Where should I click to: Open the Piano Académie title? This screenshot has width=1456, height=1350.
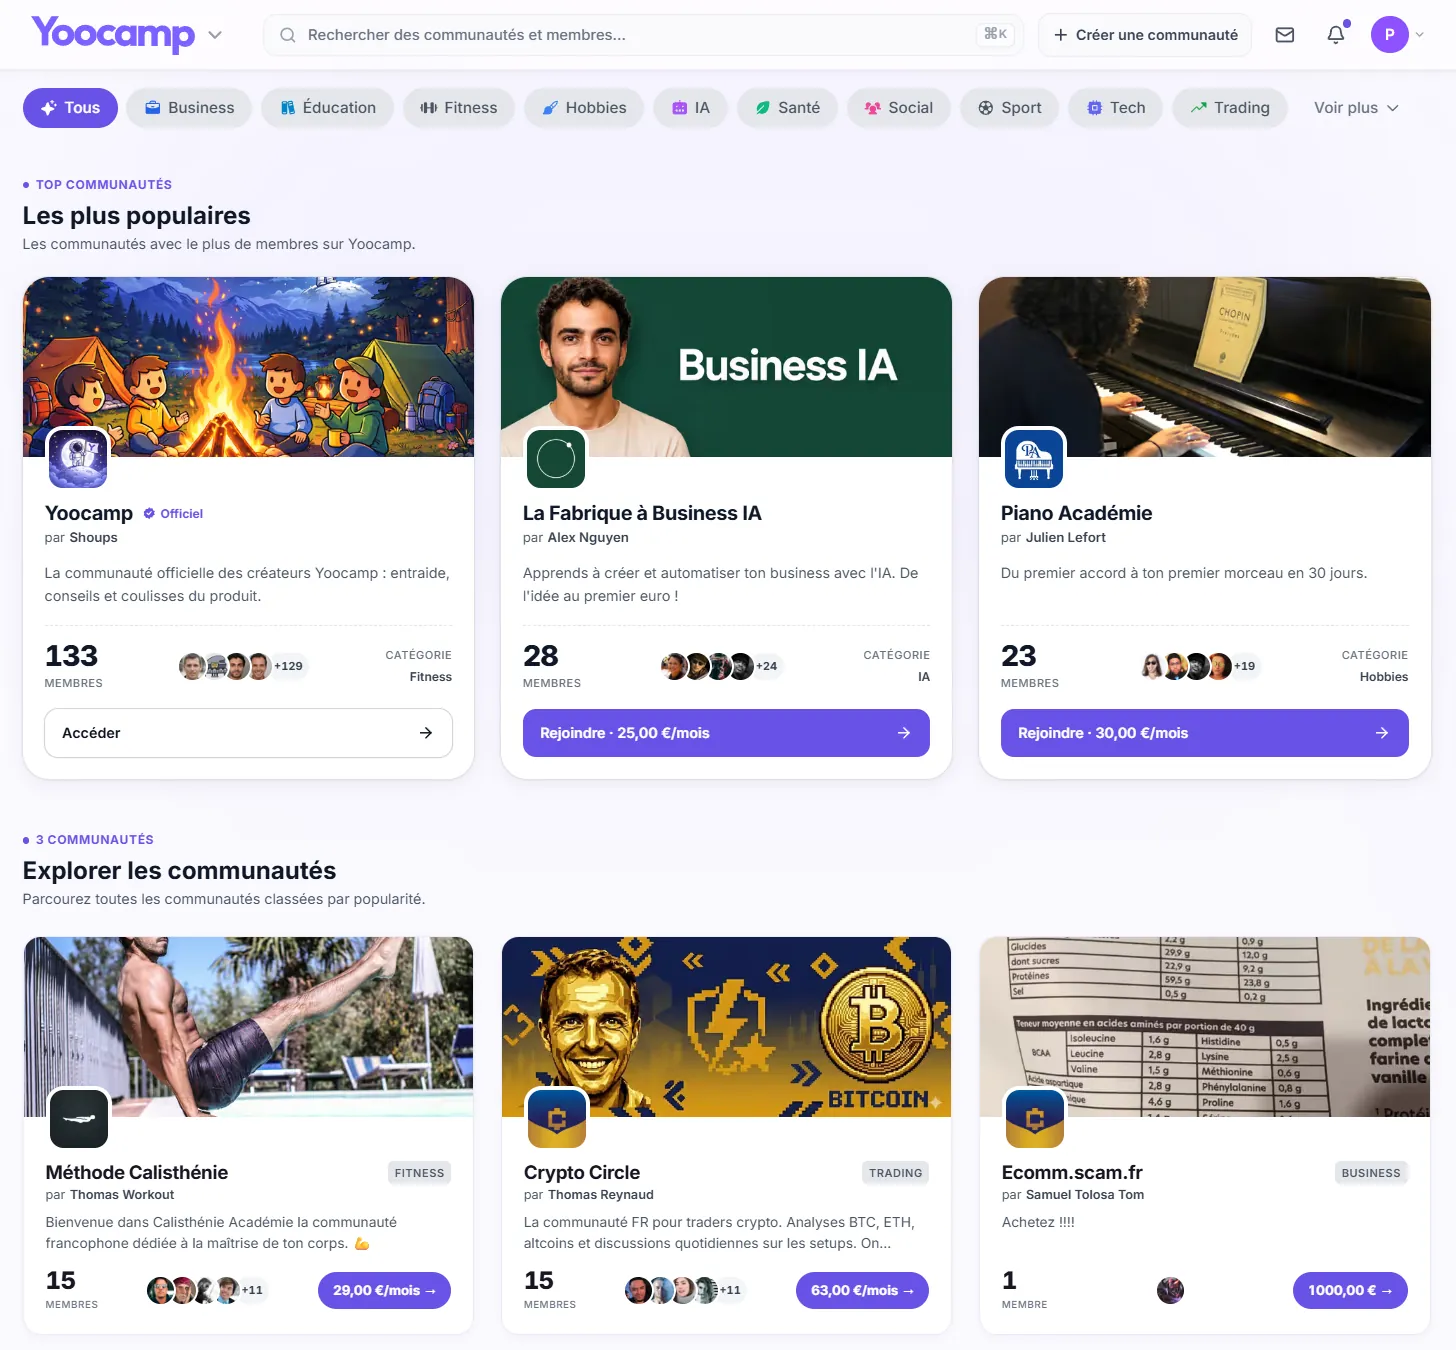[x=1076, y=513]
